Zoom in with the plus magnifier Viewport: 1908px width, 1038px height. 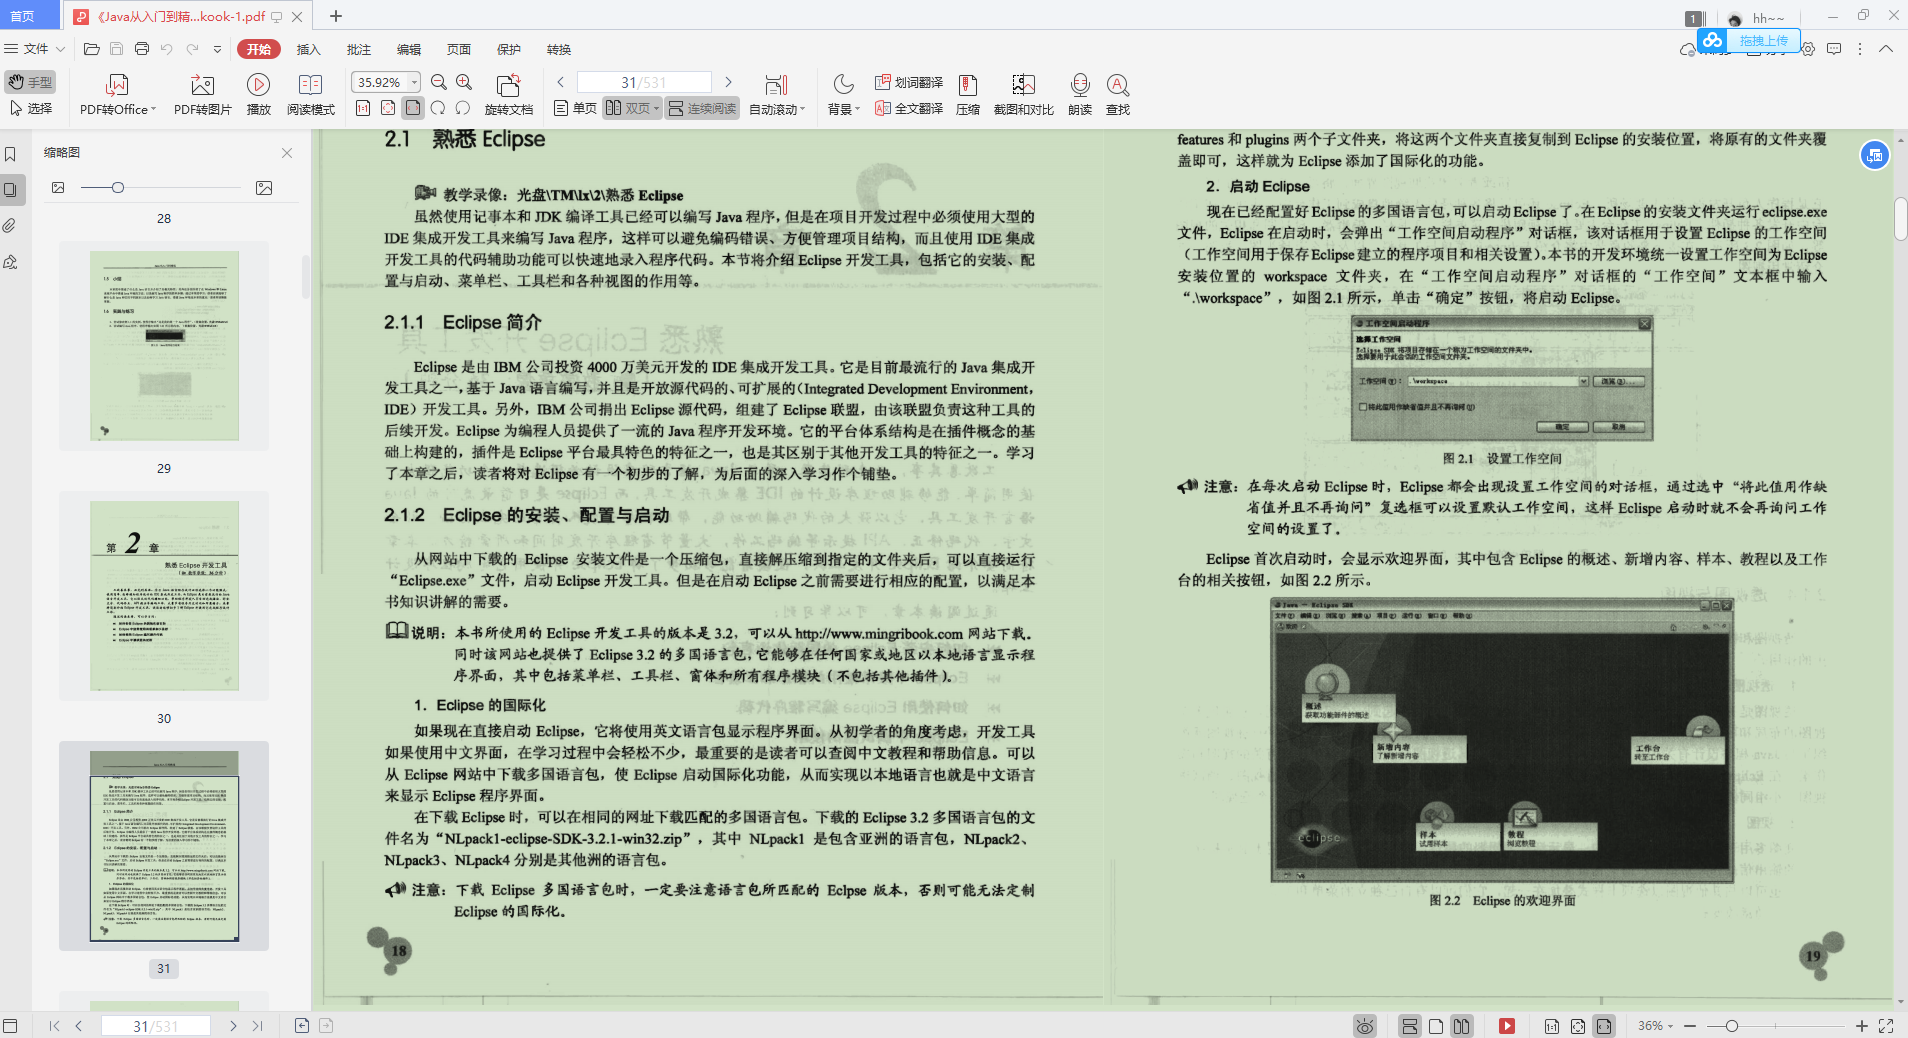coord(464,82)
